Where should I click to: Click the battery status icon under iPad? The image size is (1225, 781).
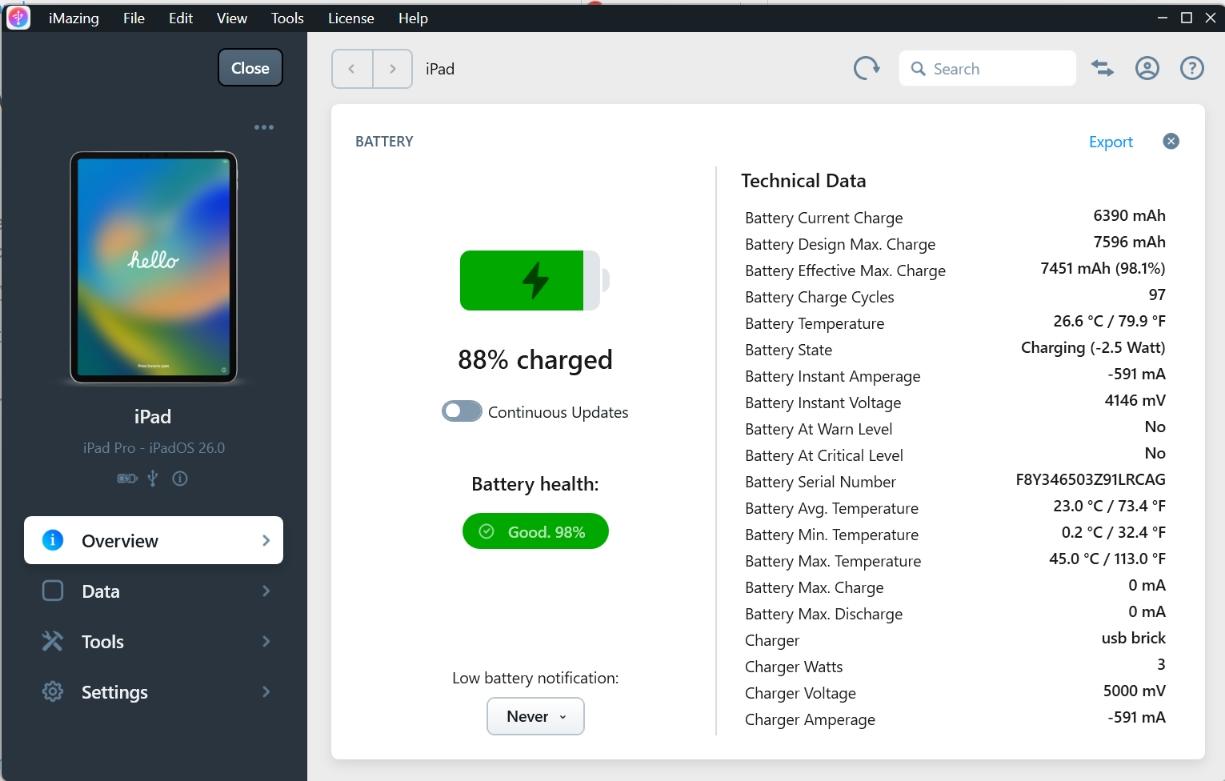point(127,479)
